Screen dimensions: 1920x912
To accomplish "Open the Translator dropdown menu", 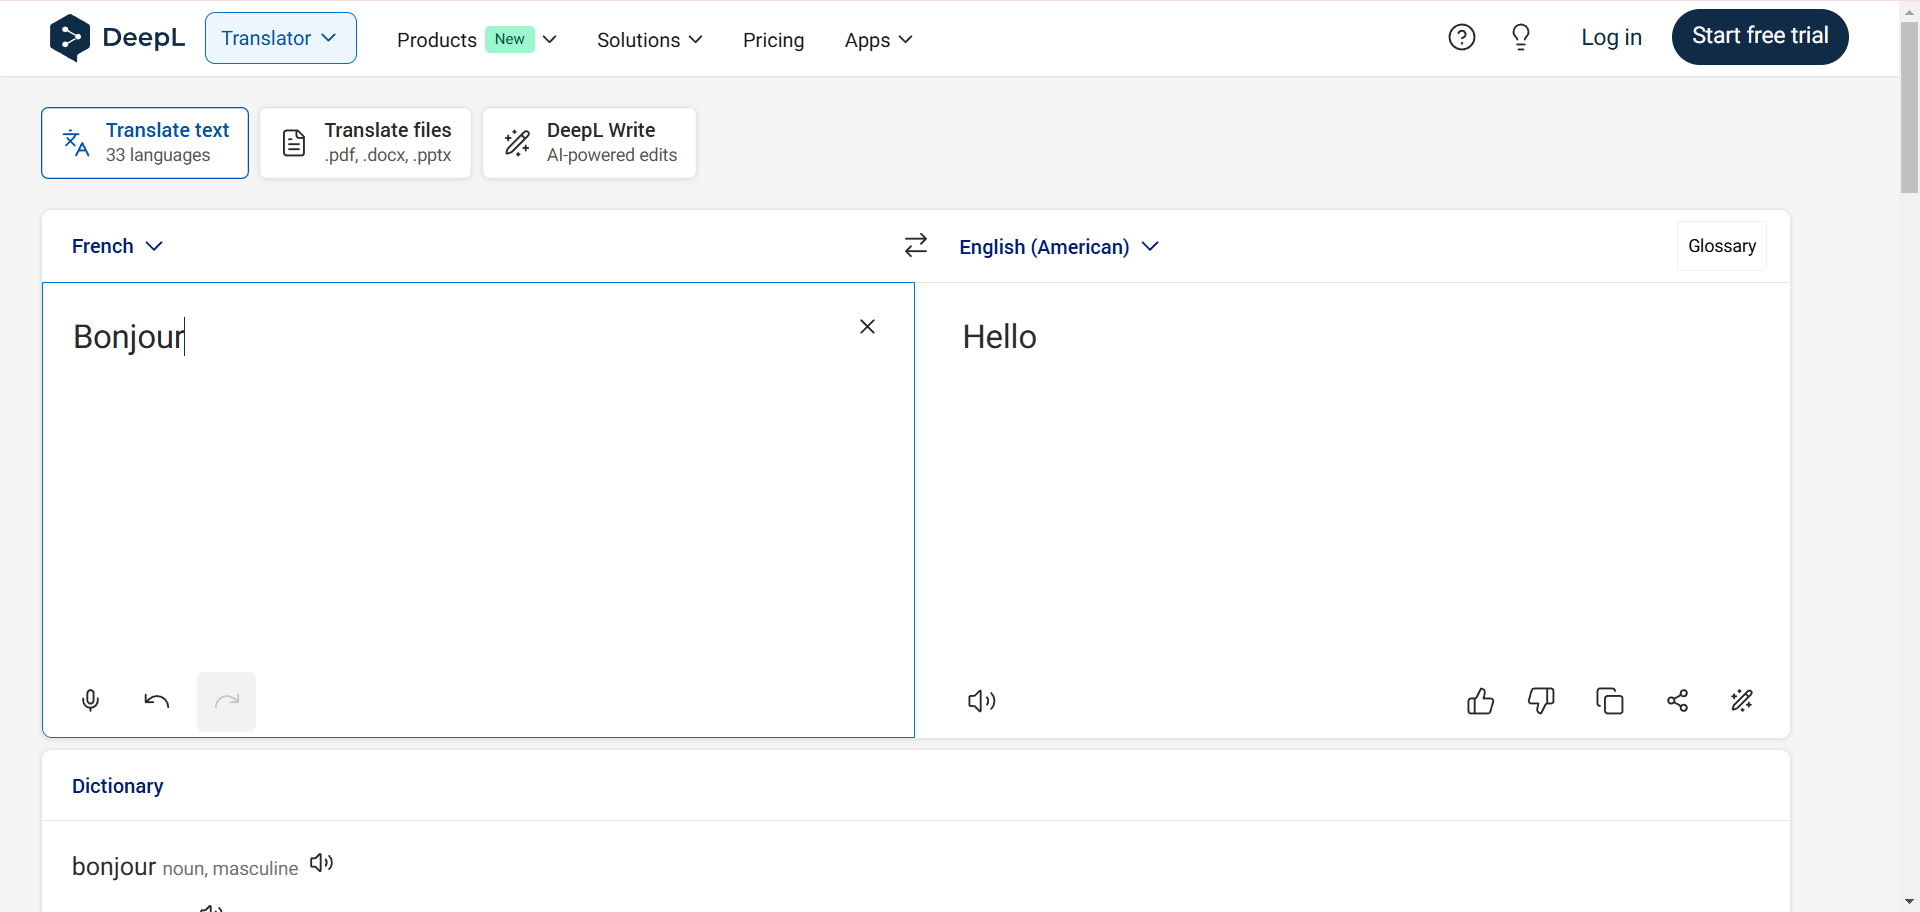I will click(280, 38).
